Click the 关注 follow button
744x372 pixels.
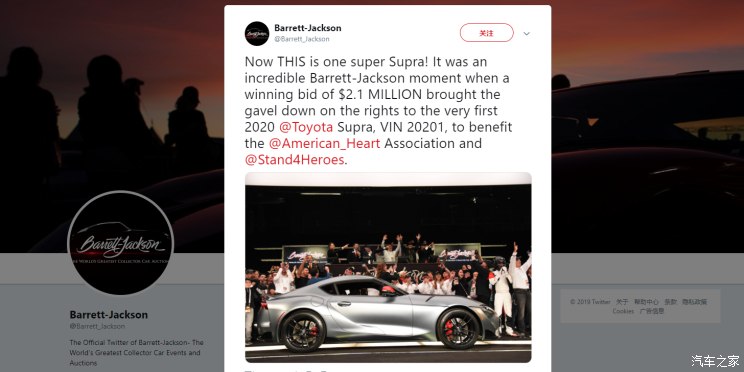coord(486,33)
